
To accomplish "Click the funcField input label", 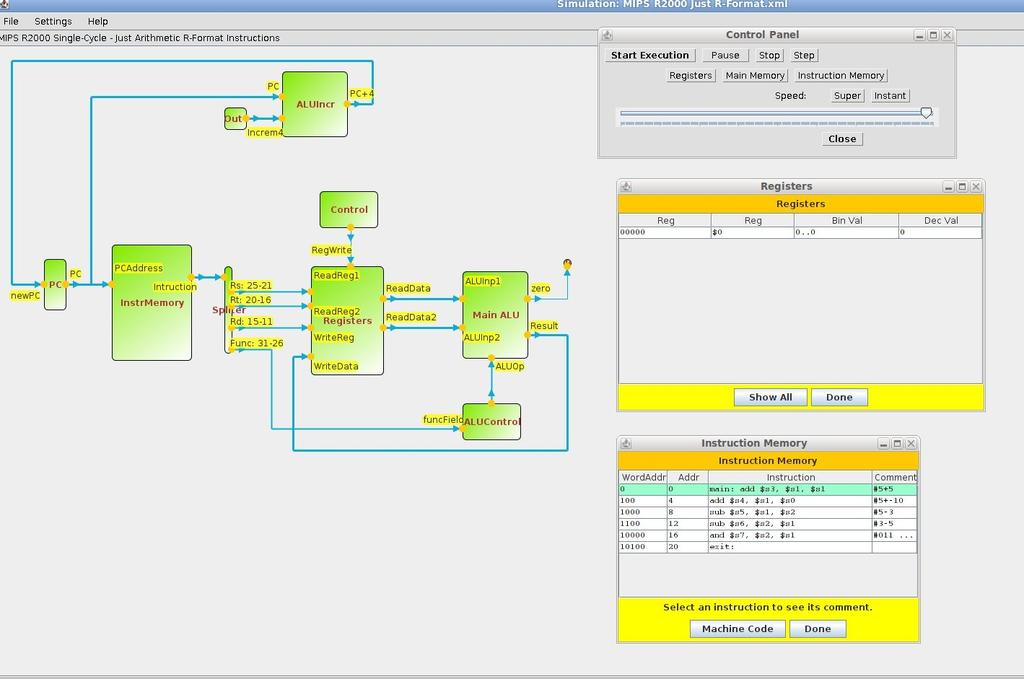I will [x=443, y=419].
